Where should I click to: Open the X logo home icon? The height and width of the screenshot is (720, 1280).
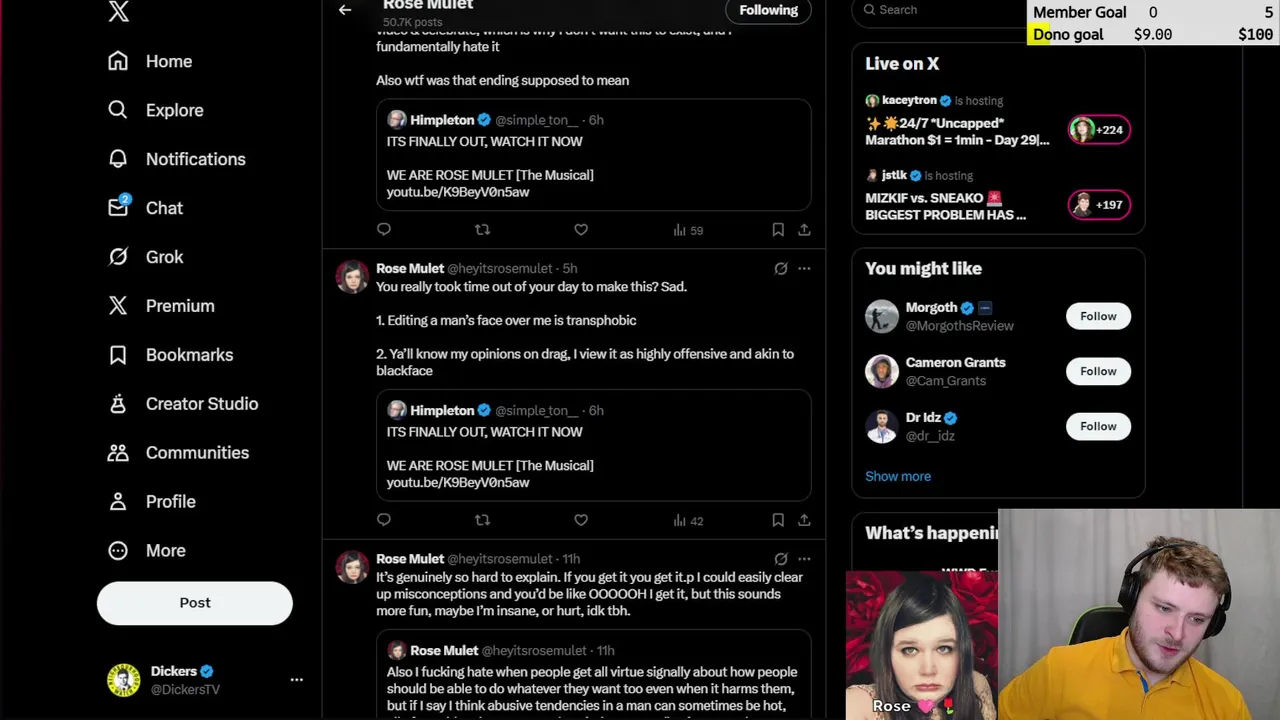tap(118, 11)
